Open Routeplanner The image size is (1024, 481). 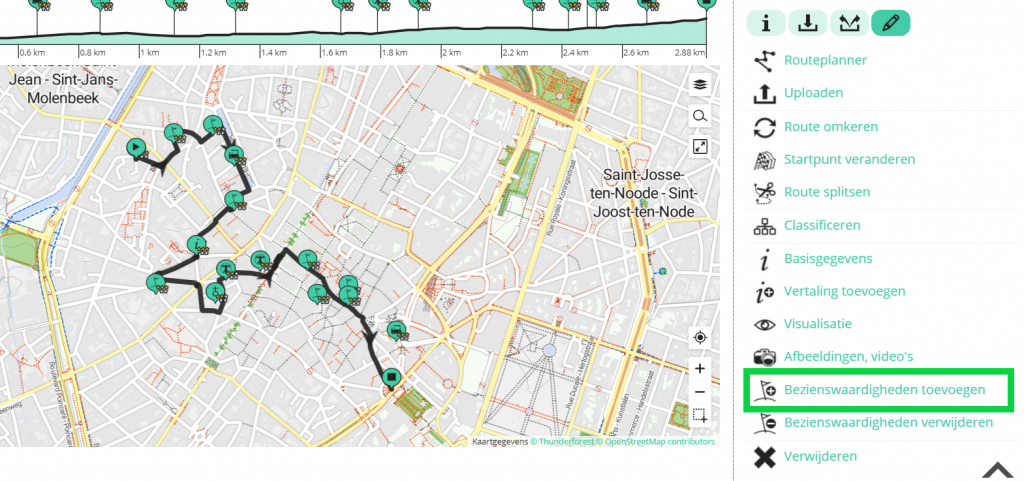[825, 60]
